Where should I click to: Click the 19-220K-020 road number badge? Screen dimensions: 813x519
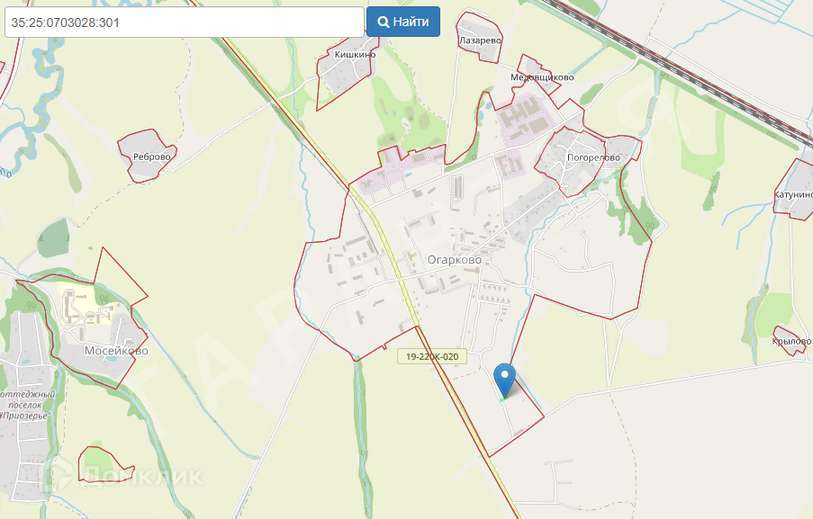(432, 357)
